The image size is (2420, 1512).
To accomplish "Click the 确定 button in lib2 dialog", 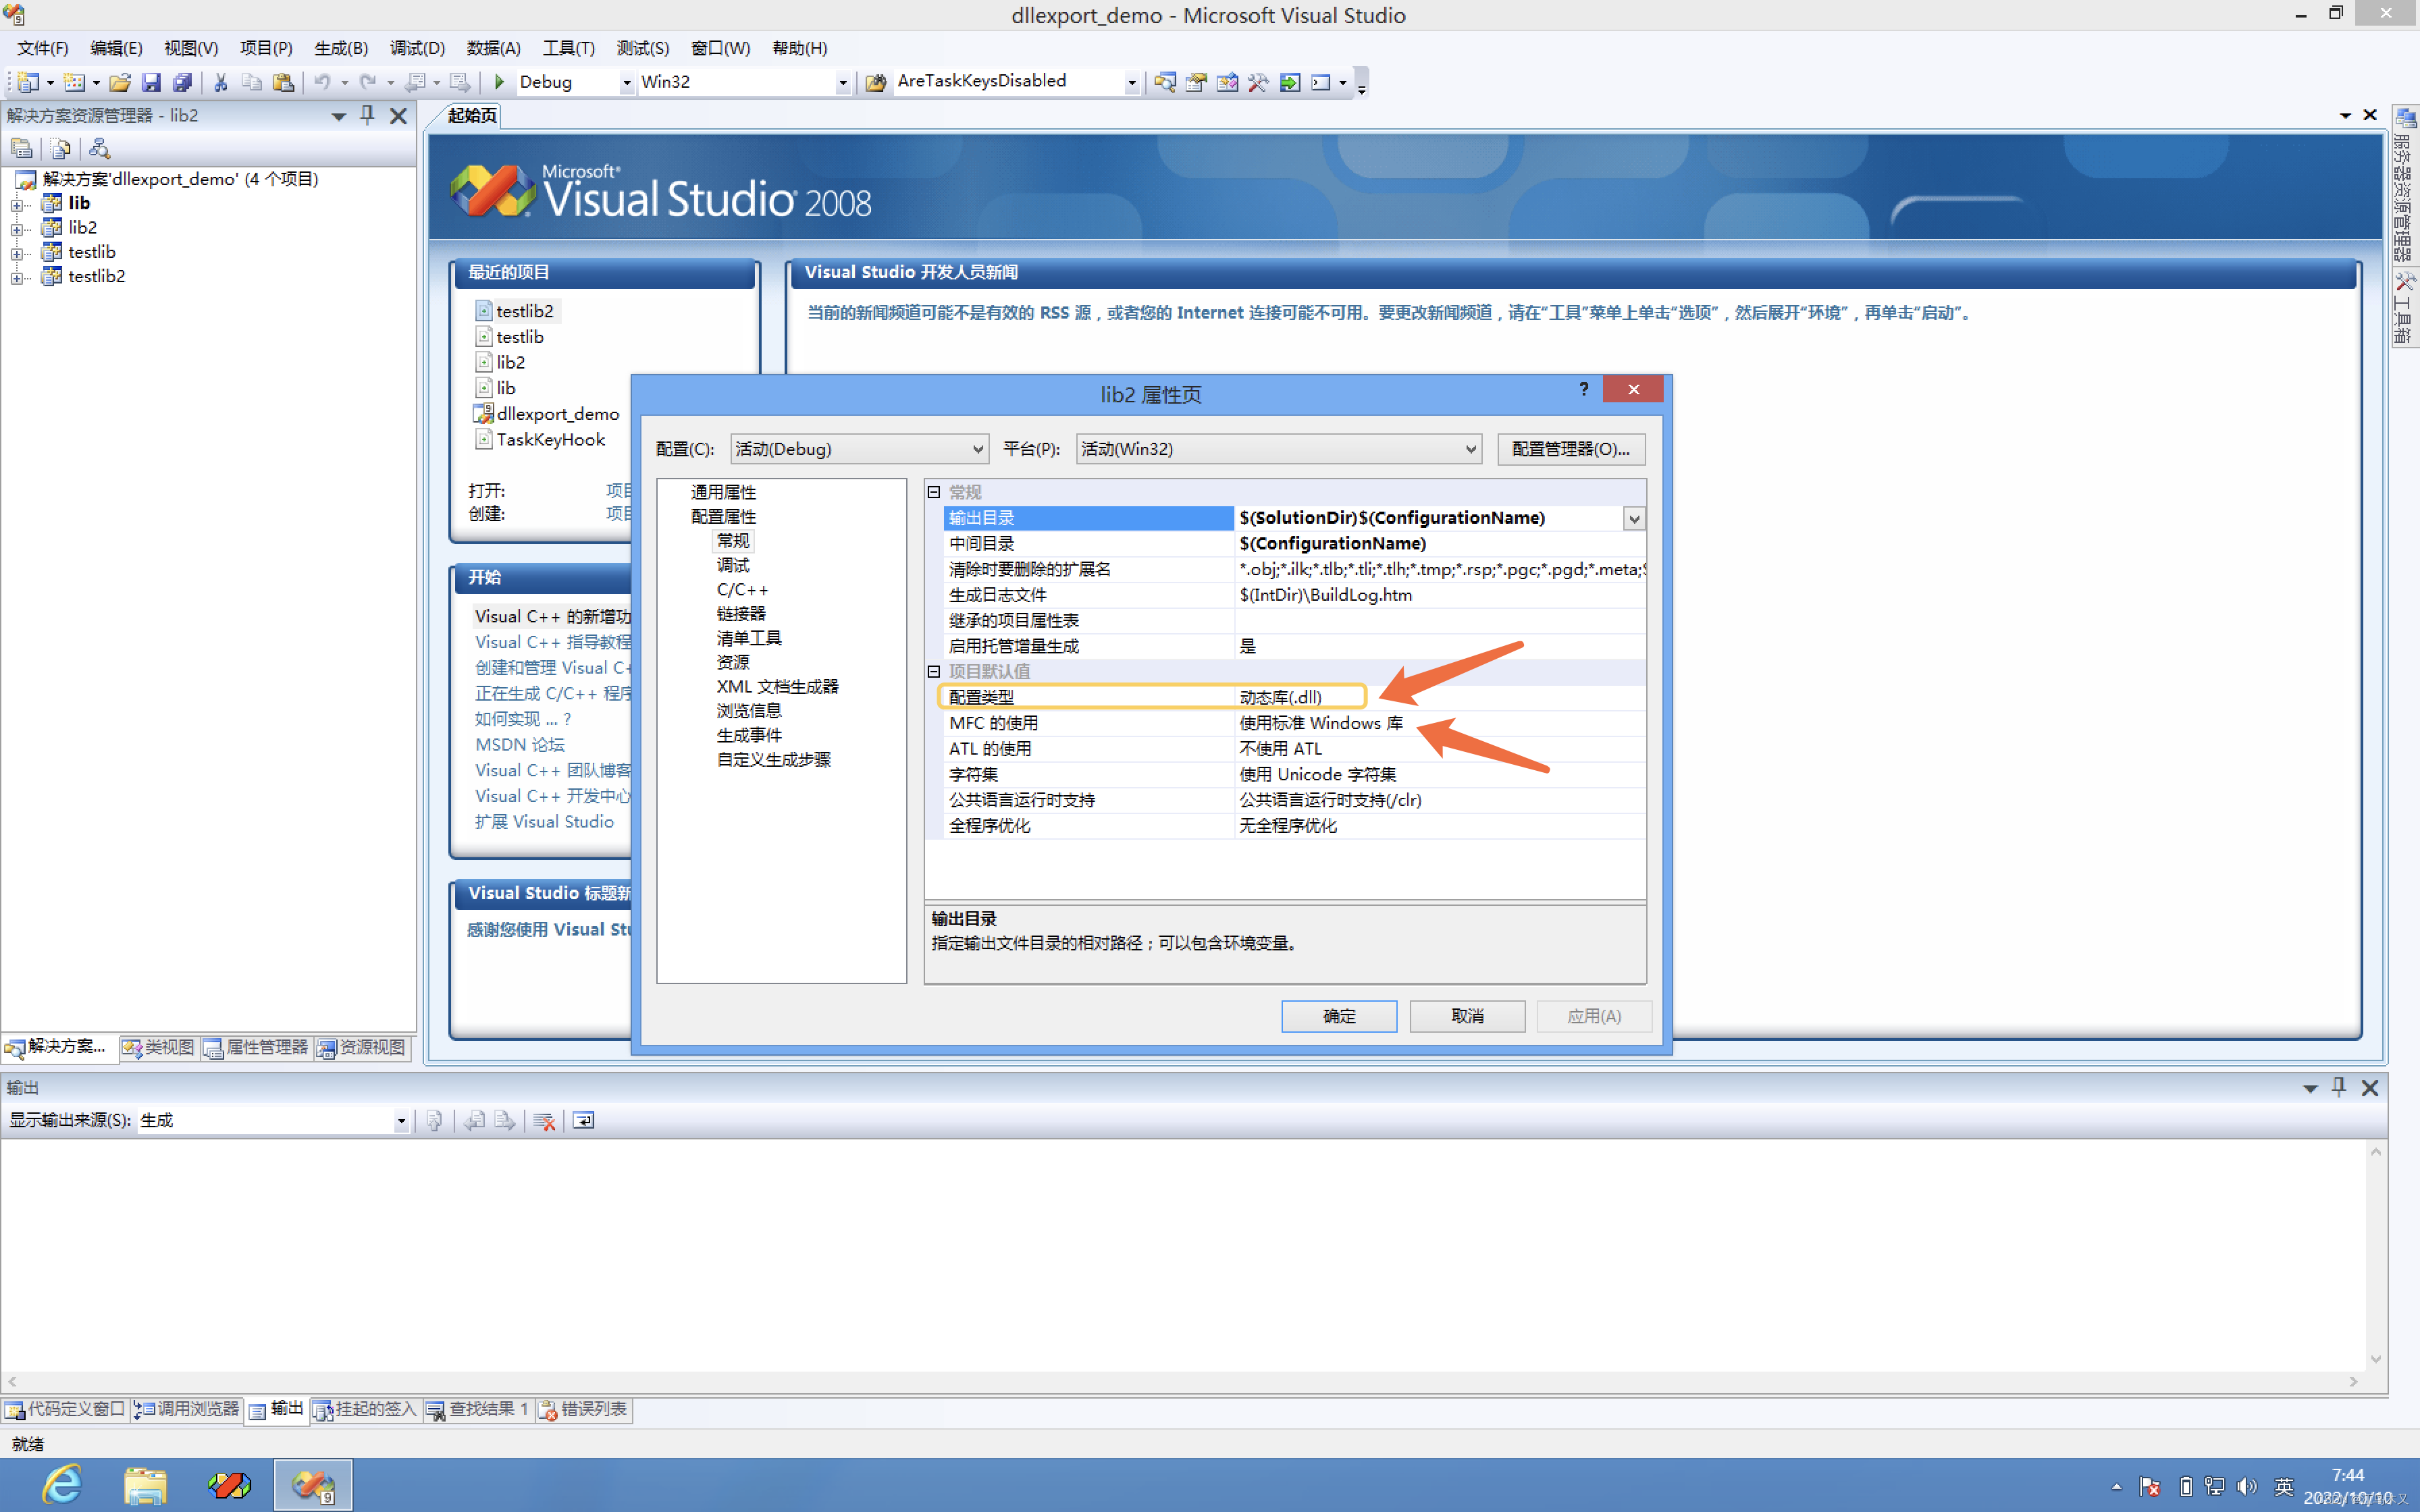I will pos(1339,1016).
